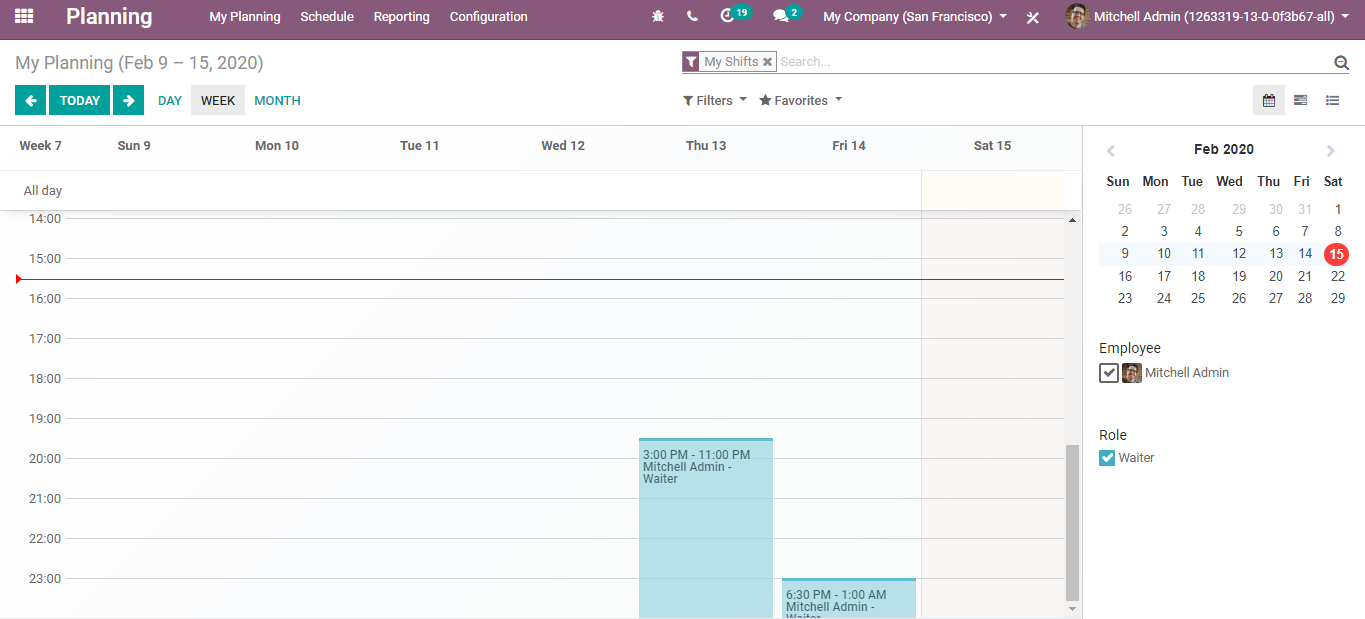Select highlighted day 15 in mini calendar
Screen dimensions: 1365x619
[1336, 254]
